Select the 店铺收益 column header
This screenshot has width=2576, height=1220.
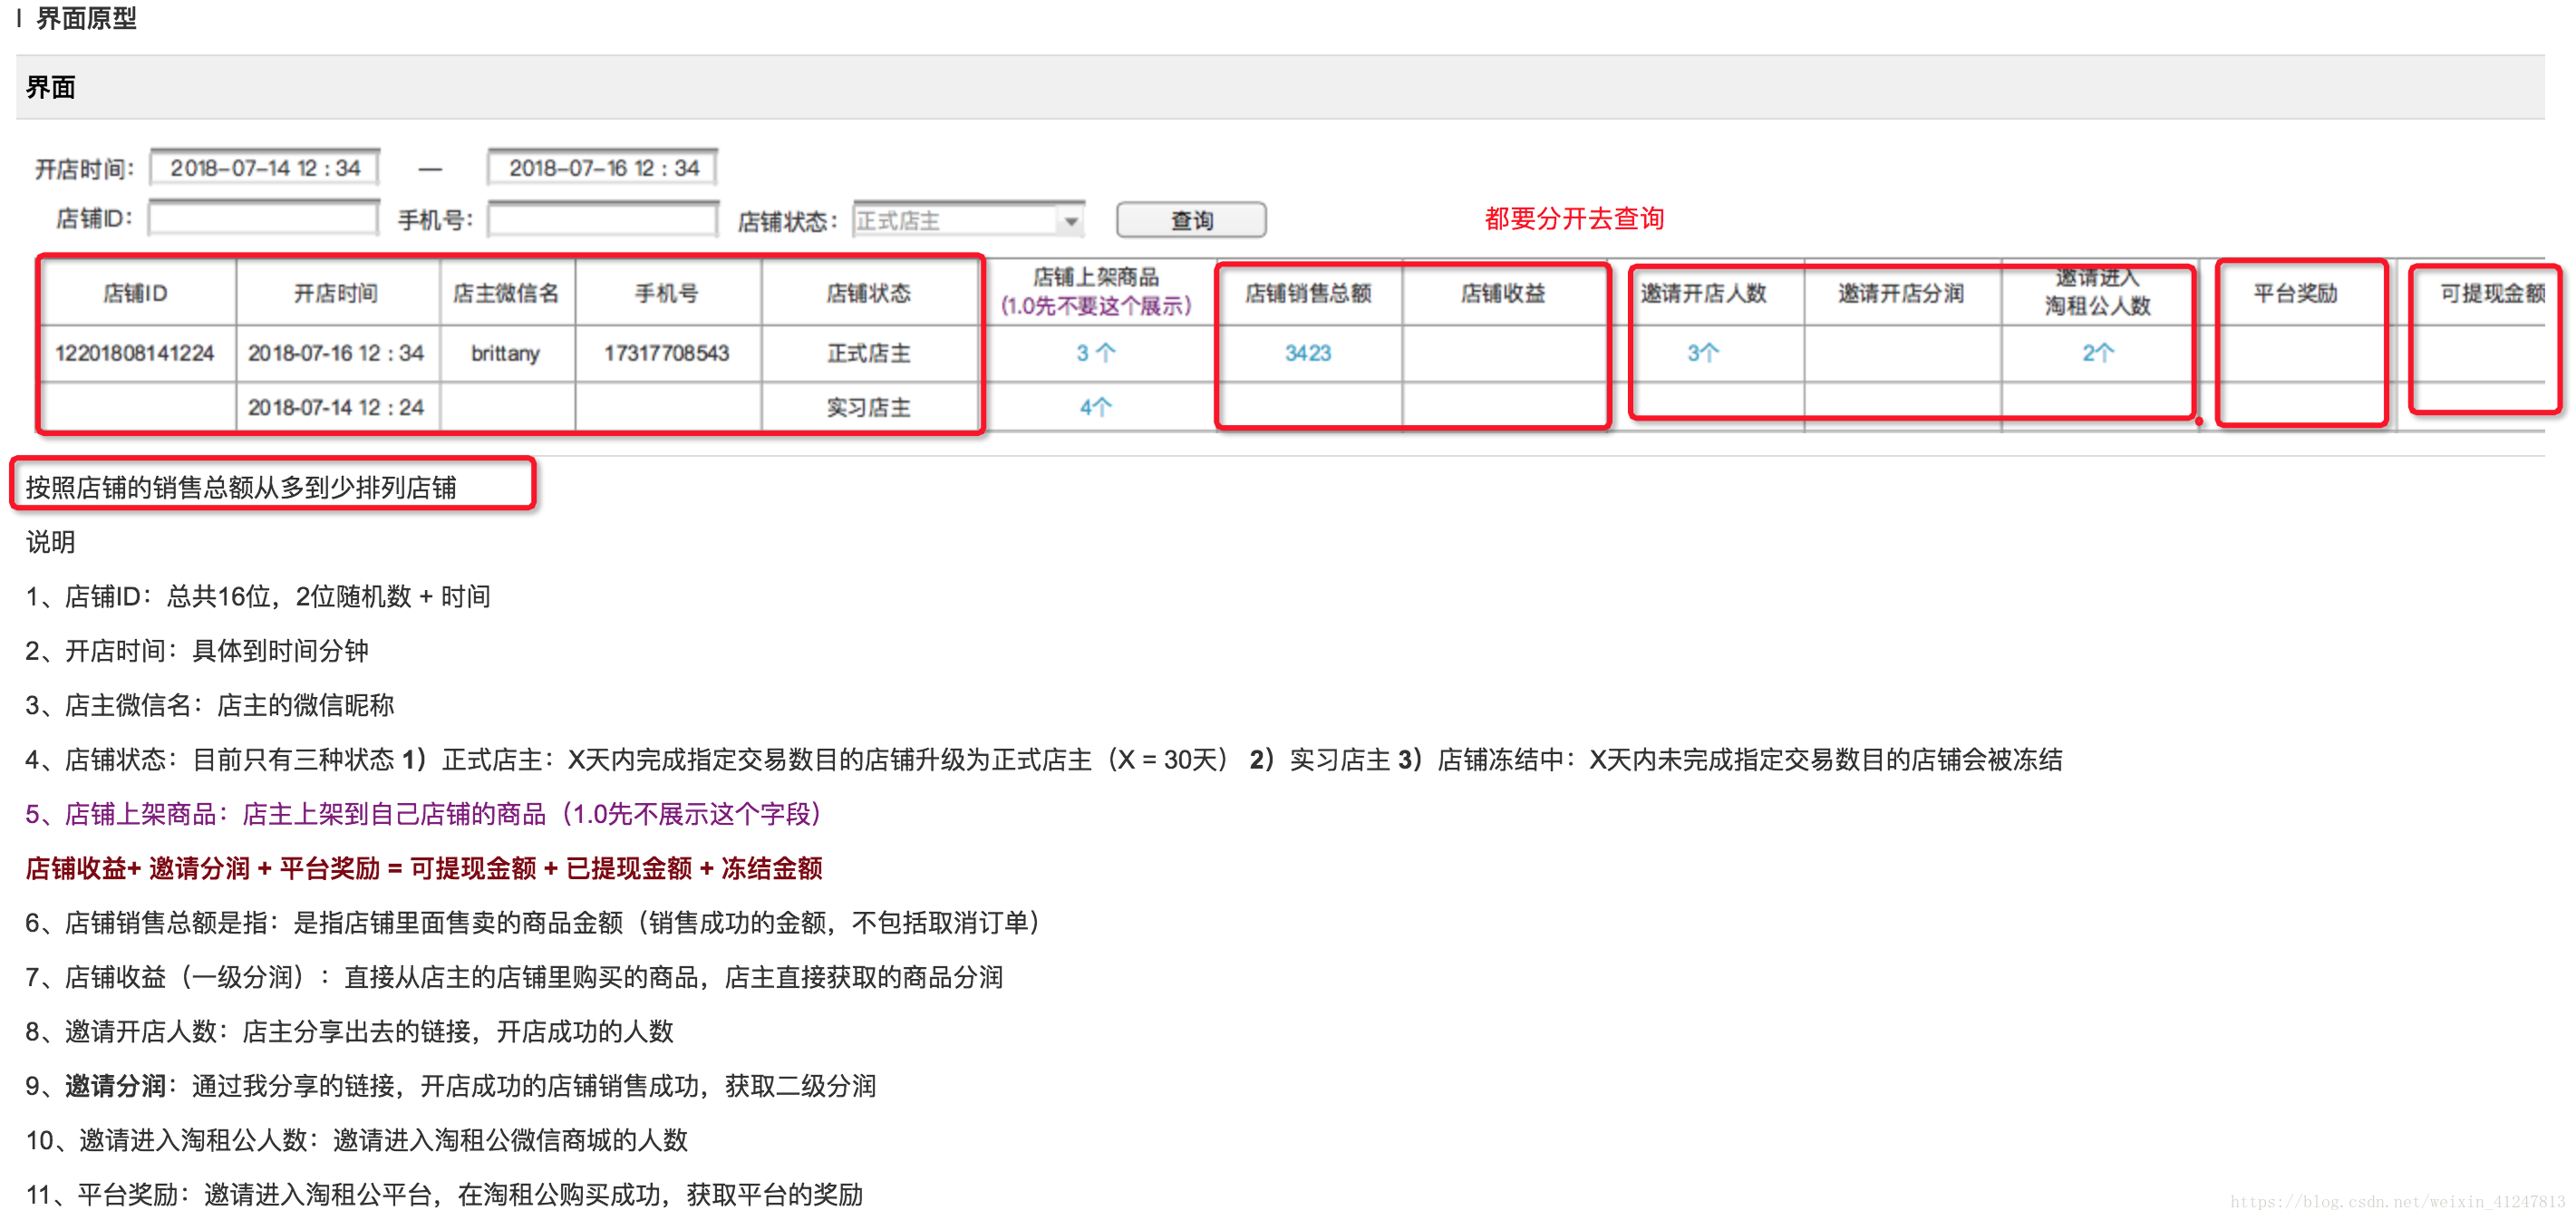pyautogui.click(x=1503, y=293)
